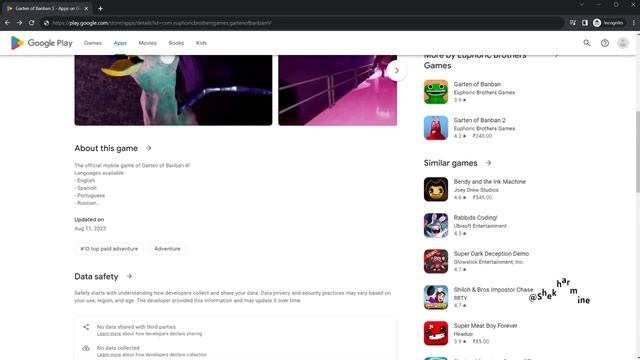Click the Adventure category chip
The width and height of the screenshot is (640, 360).
click(167, 249)
